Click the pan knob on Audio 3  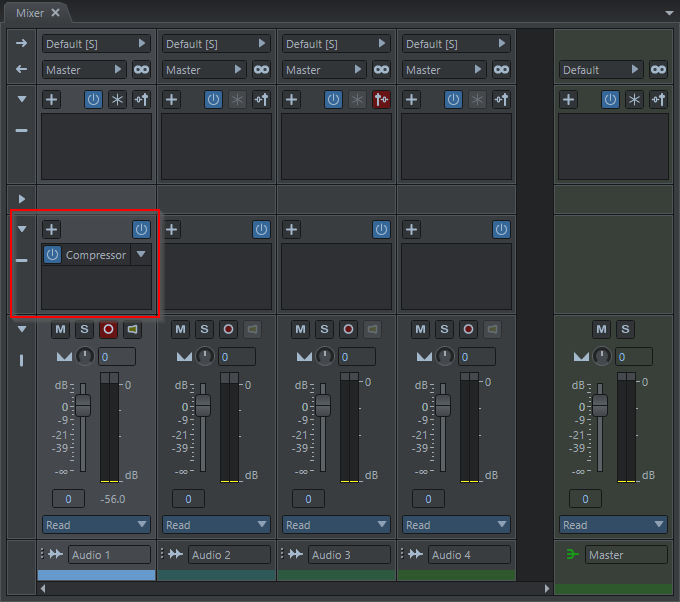click(x=325, y=356)
